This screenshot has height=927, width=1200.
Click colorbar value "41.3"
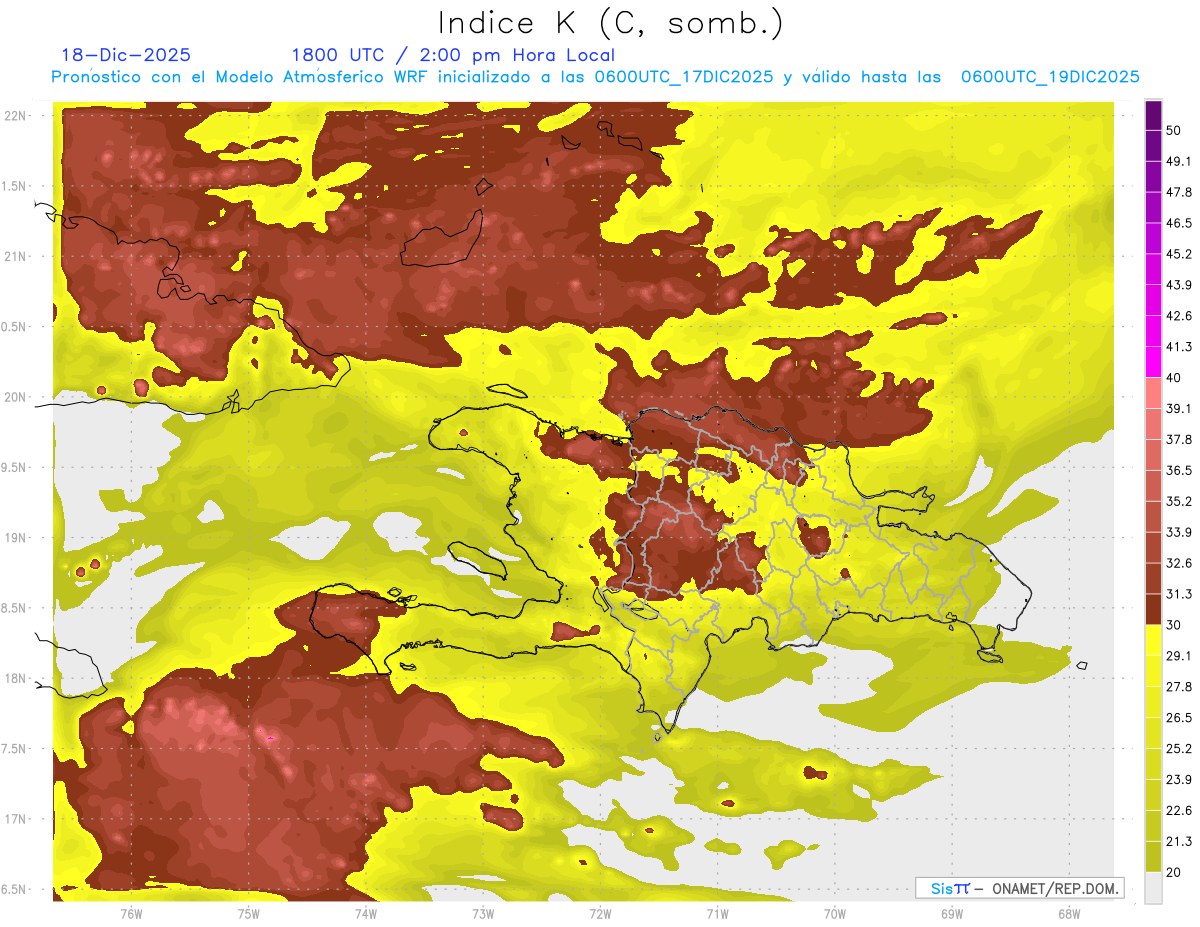(x=1179, y=347)
